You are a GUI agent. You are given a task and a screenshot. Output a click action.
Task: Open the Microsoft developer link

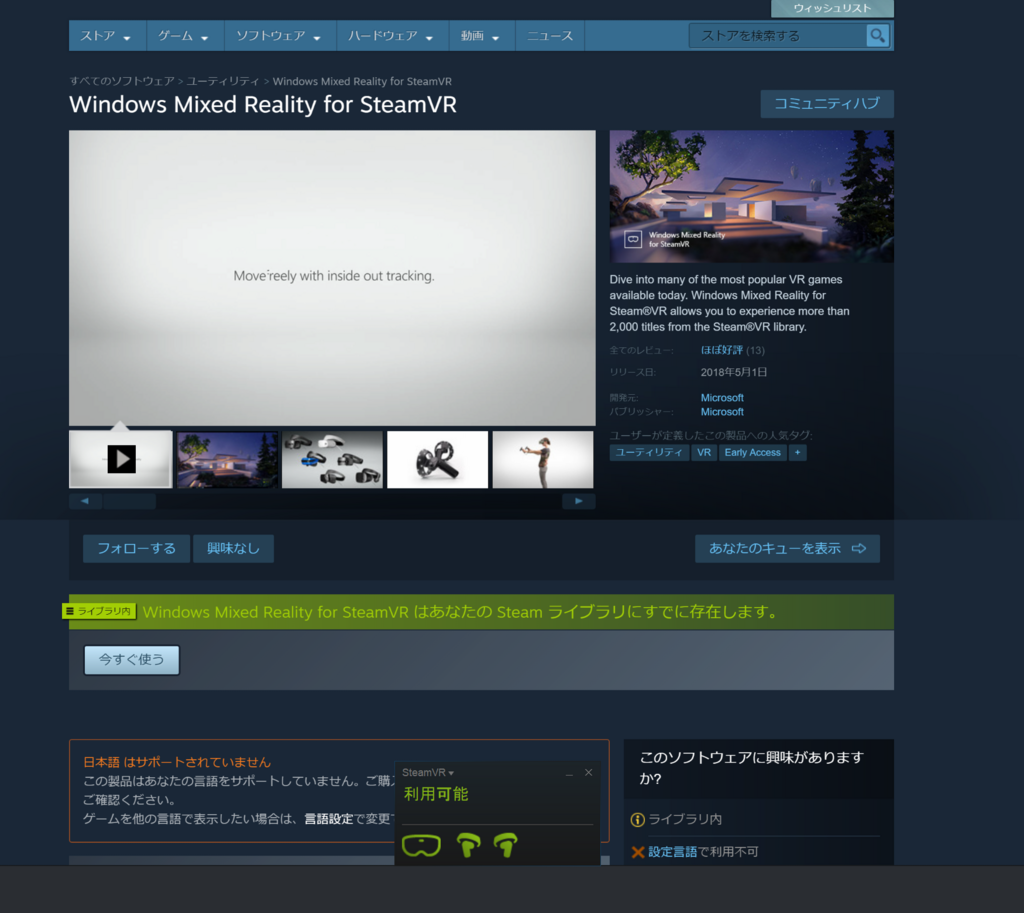[x=722, y=398]
